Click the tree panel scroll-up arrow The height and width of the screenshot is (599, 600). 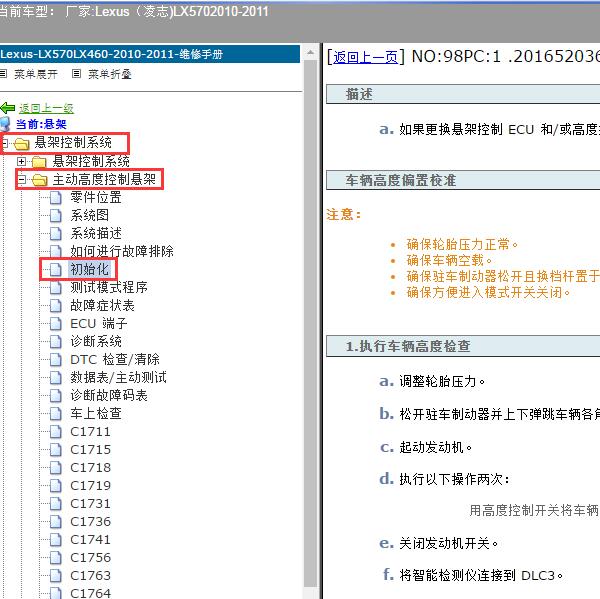click(x=311, y=52)
